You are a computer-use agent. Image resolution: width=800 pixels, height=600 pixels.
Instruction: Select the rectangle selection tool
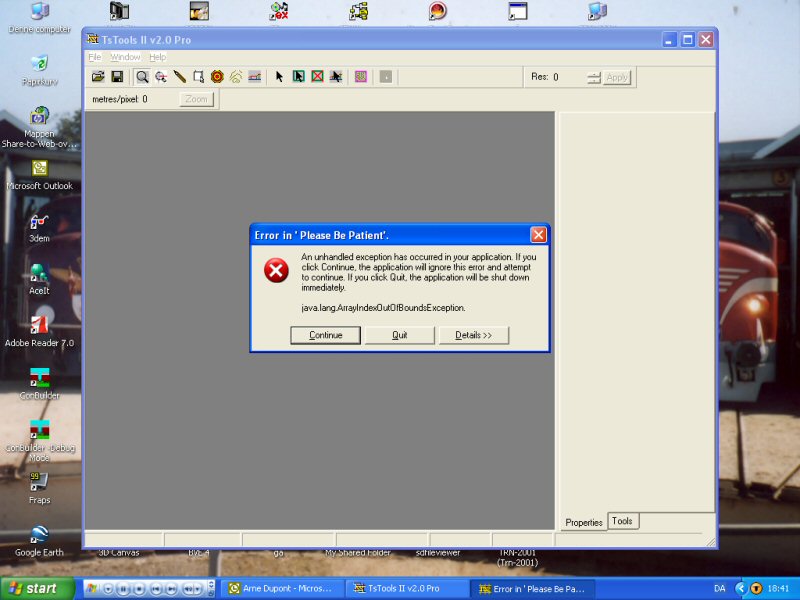pos(198,77)
